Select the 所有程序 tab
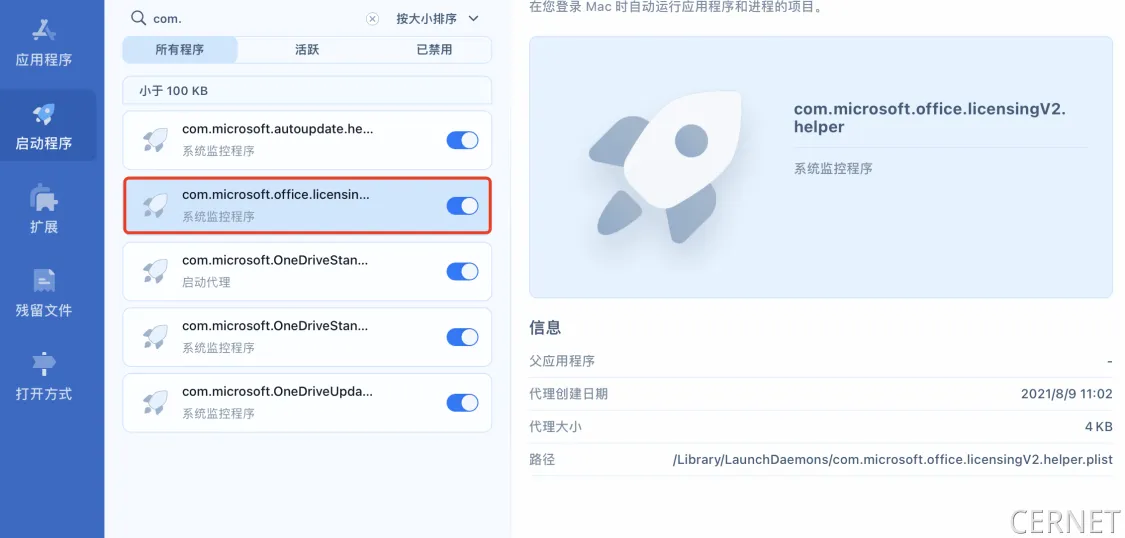This screenshot has width=1125, height=538. point(180,50)
